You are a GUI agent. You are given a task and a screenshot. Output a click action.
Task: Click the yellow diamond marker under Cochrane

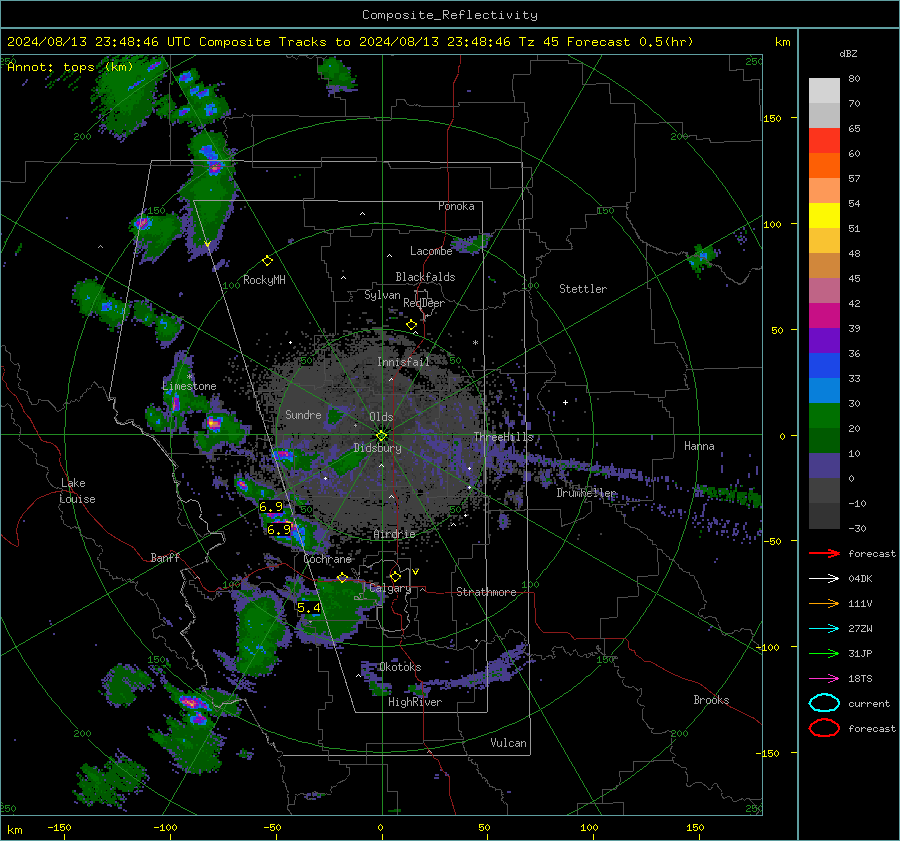click(x=342, y=577)
